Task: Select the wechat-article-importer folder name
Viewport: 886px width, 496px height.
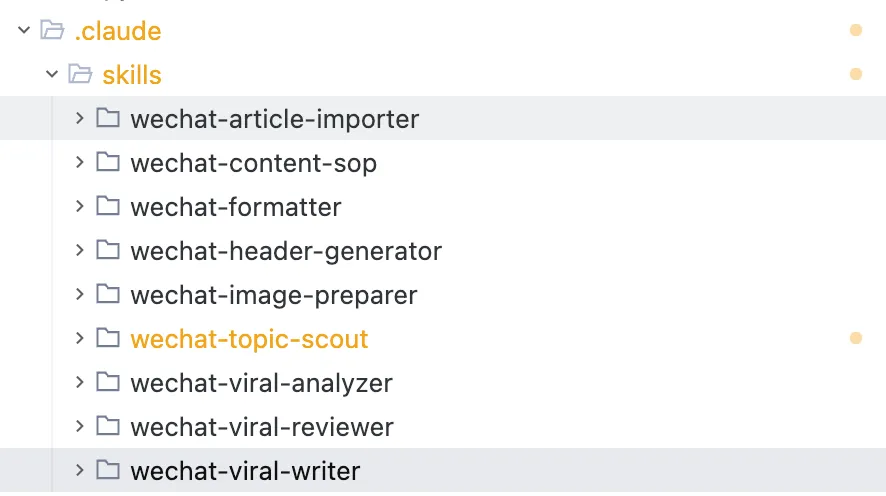Action: click(x=274, y=119)
